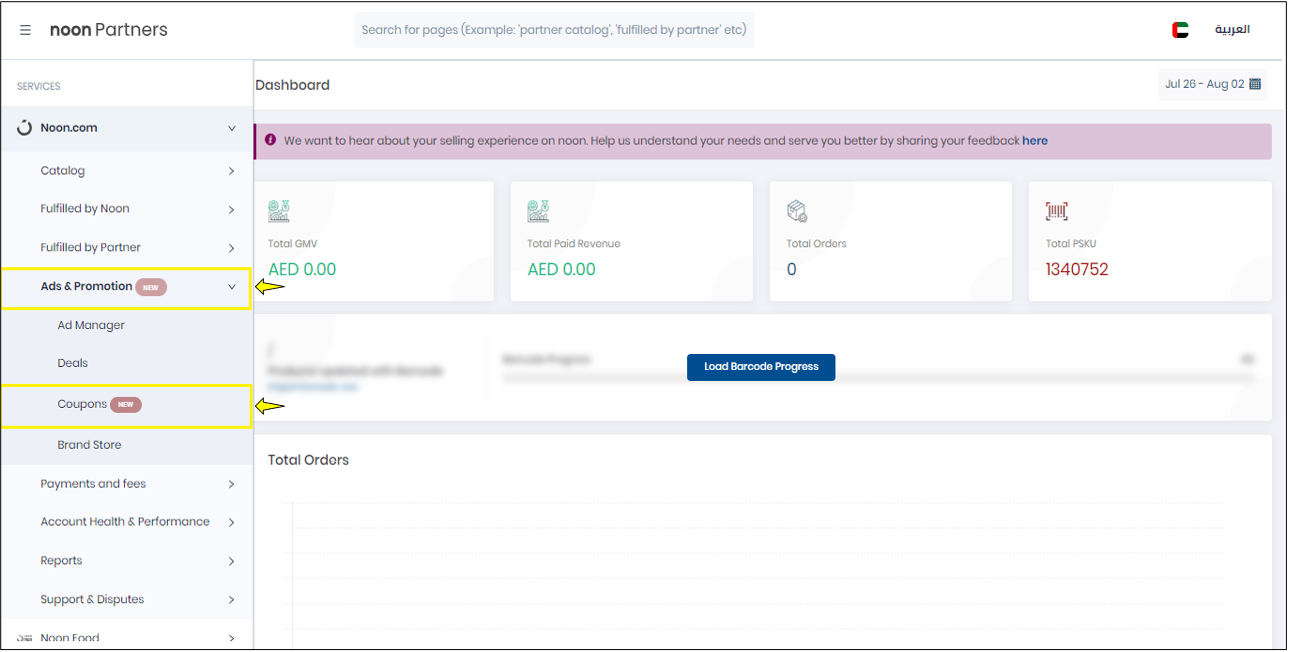The width and height of the screenshot is (1290, 652).
Task: Click the hamburger menu icon
Action: click(x=25, y=30)
